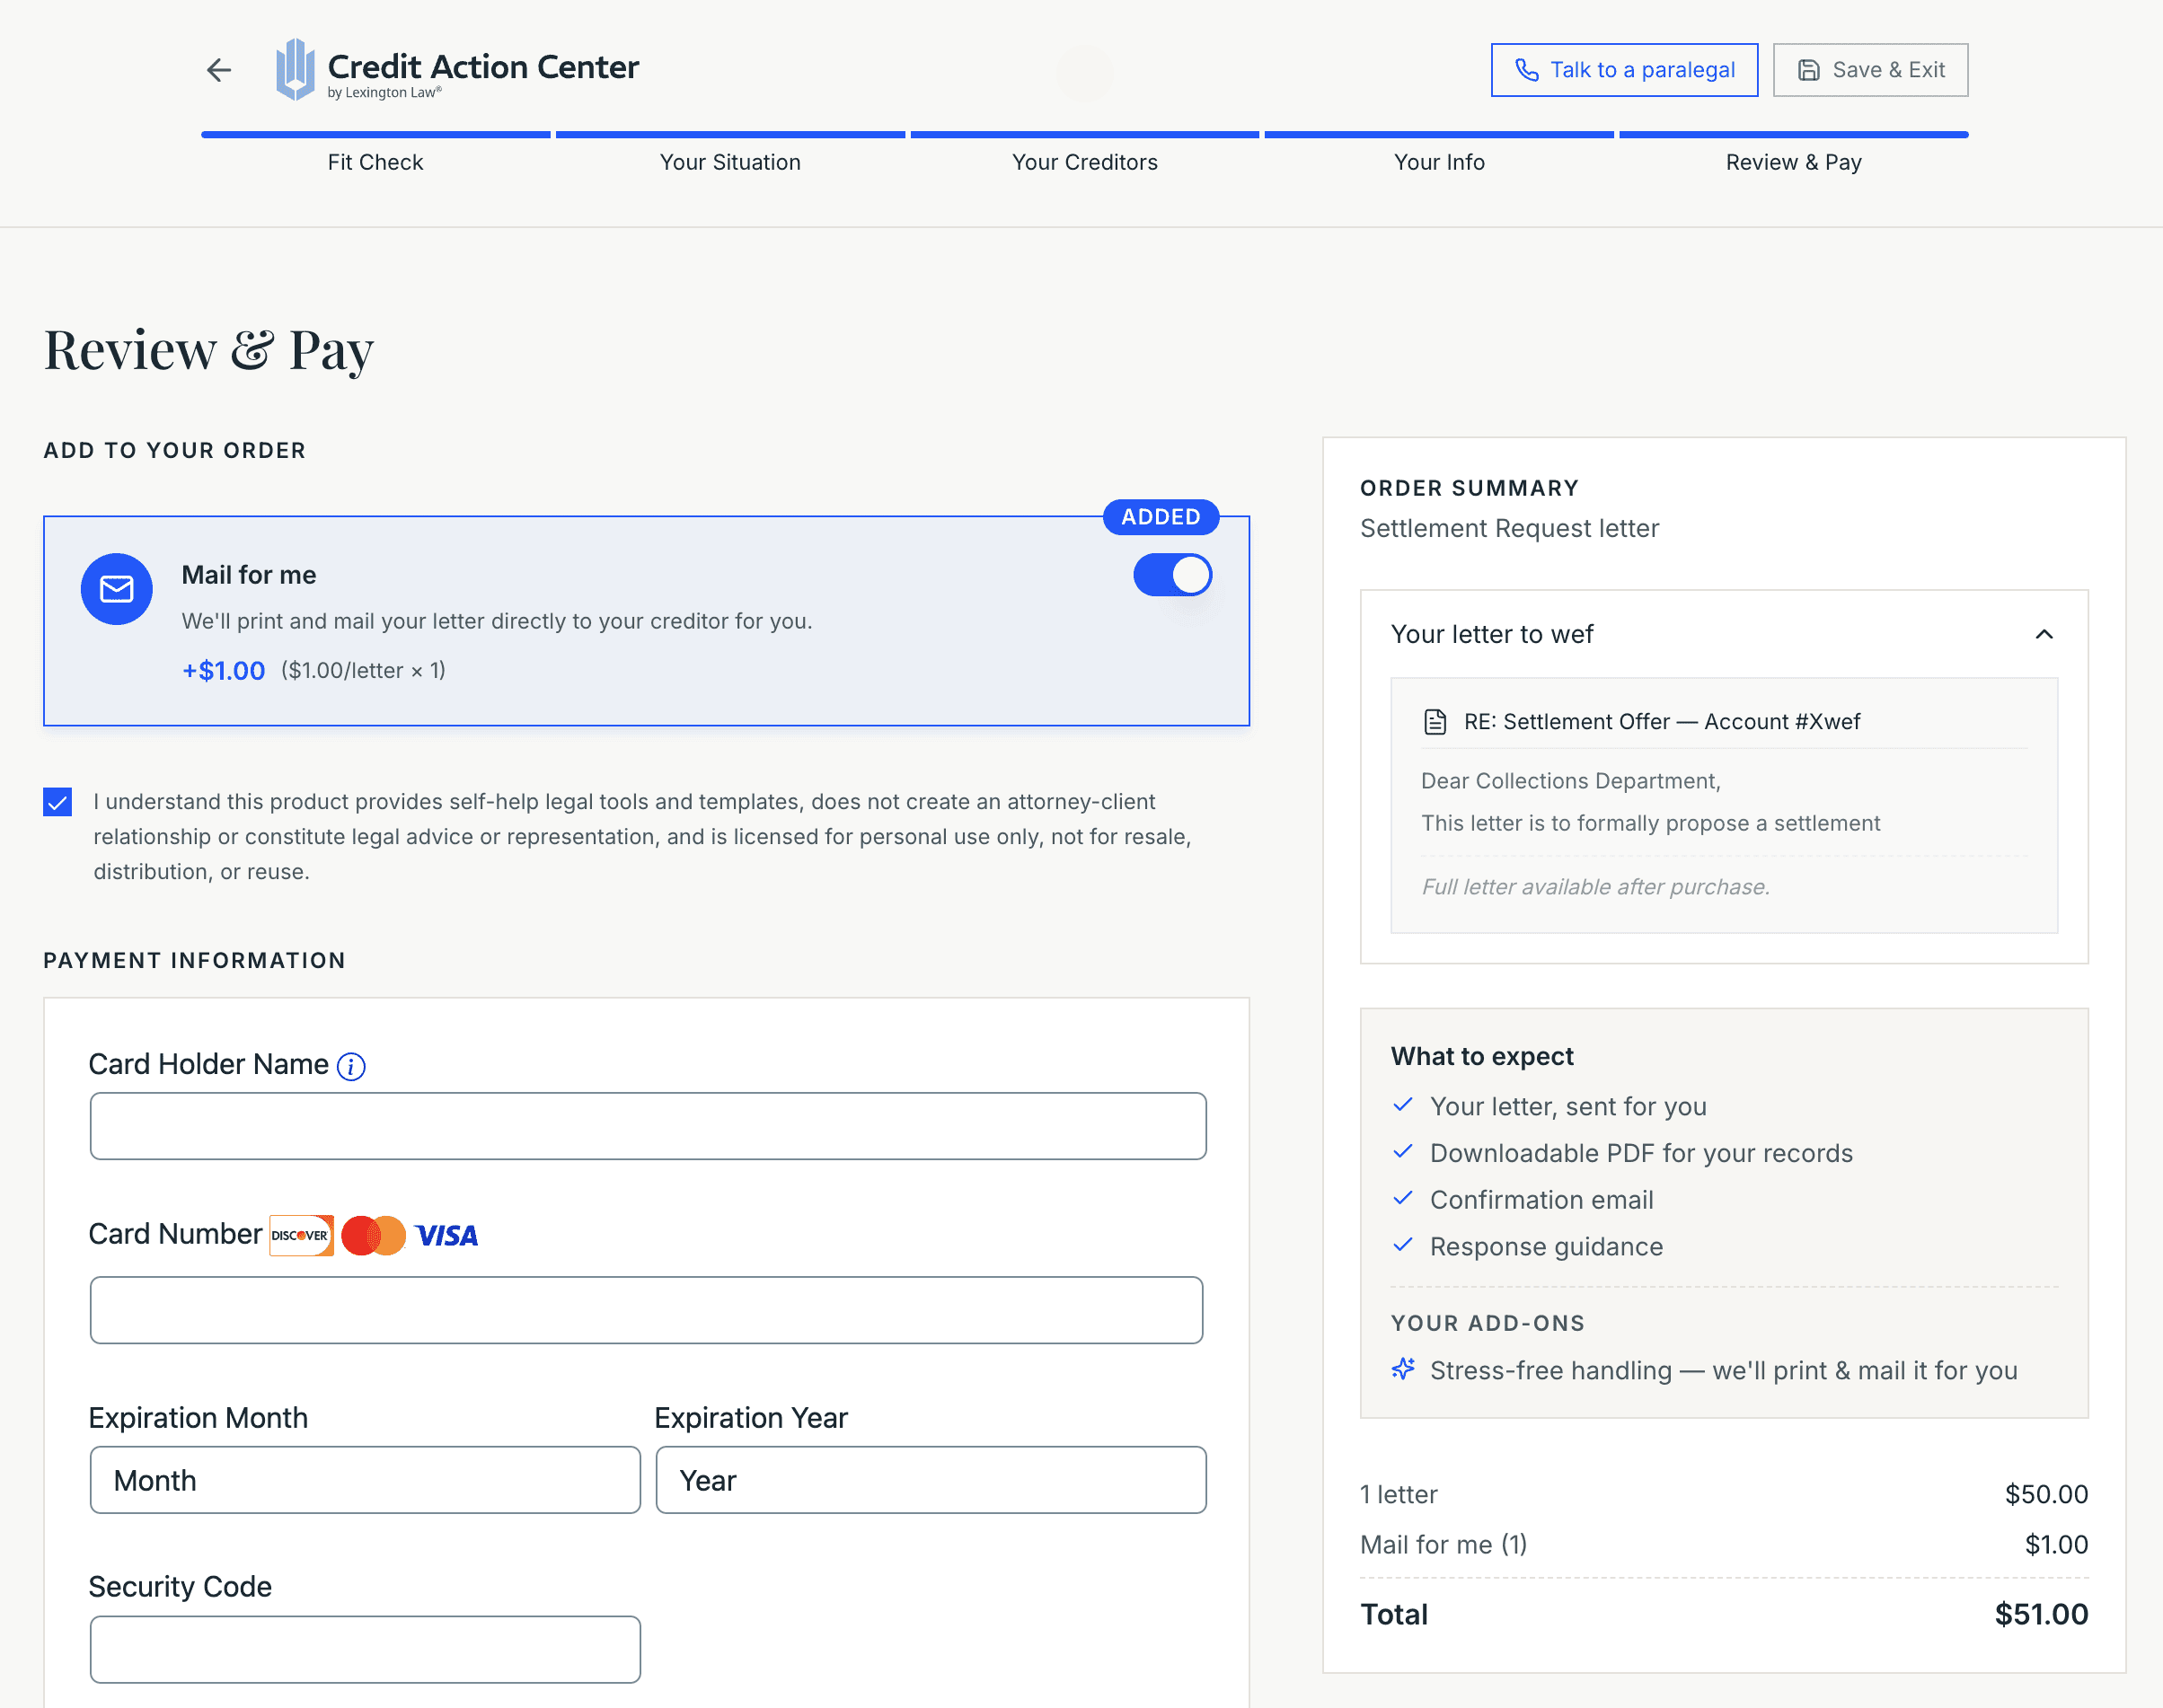The height and width of the screenshot is (1708, 2163).
Task: Click the back arrow icon
Action: pyautogui.click(x=219, y=70)
